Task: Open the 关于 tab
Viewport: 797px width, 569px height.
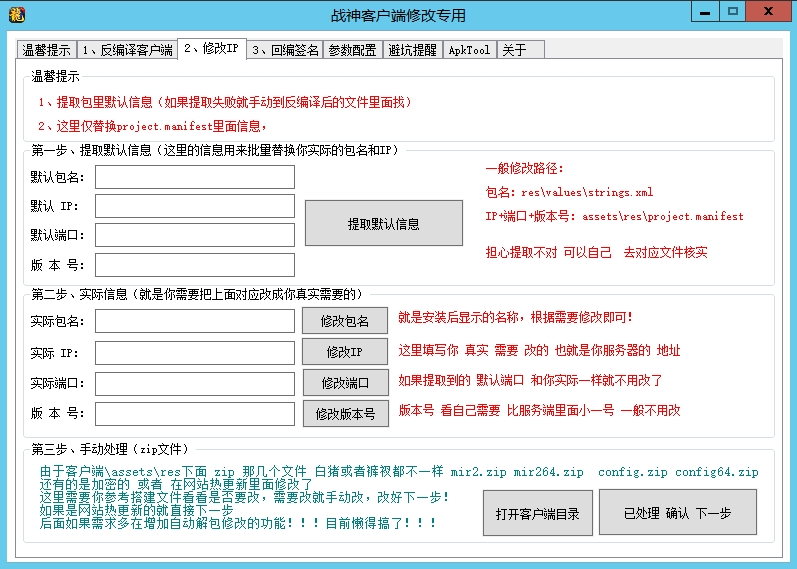Action: pyautogui.click(x=514, y=50)
